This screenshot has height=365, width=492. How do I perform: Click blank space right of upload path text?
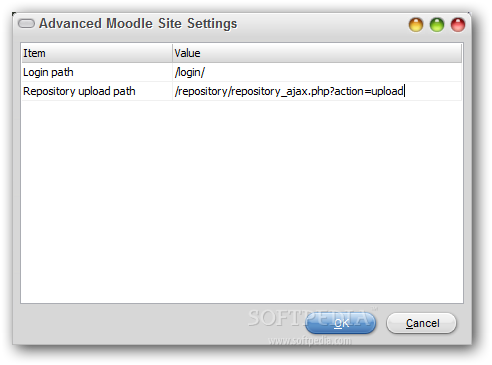(x=433, y=91)
